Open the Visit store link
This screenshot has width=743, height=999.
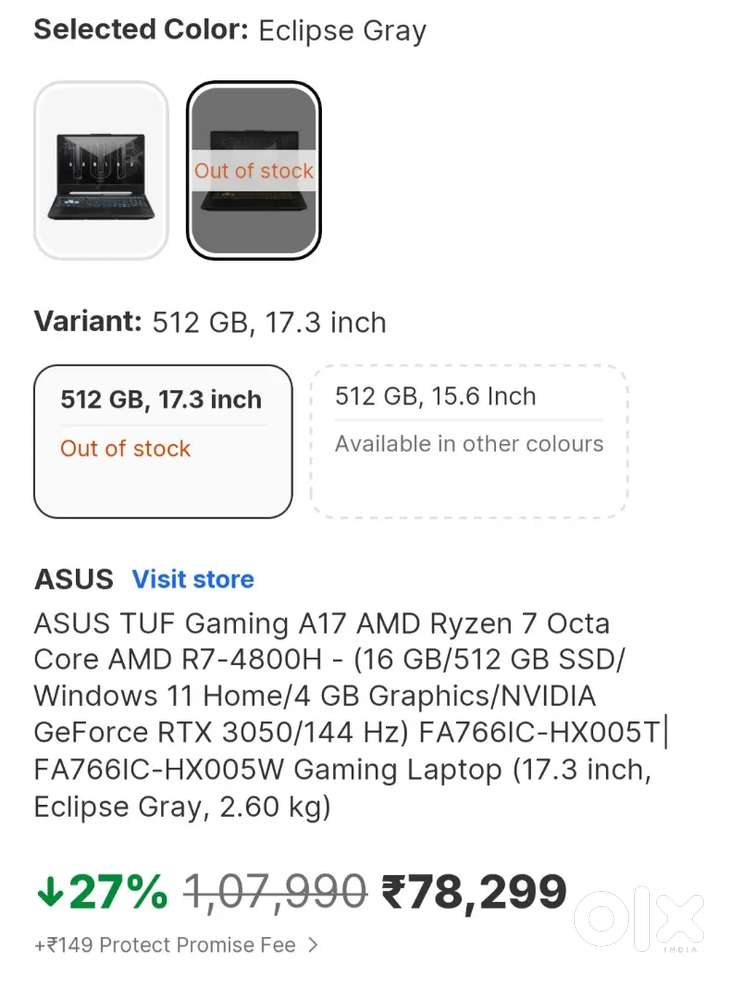tap(193, 579)
